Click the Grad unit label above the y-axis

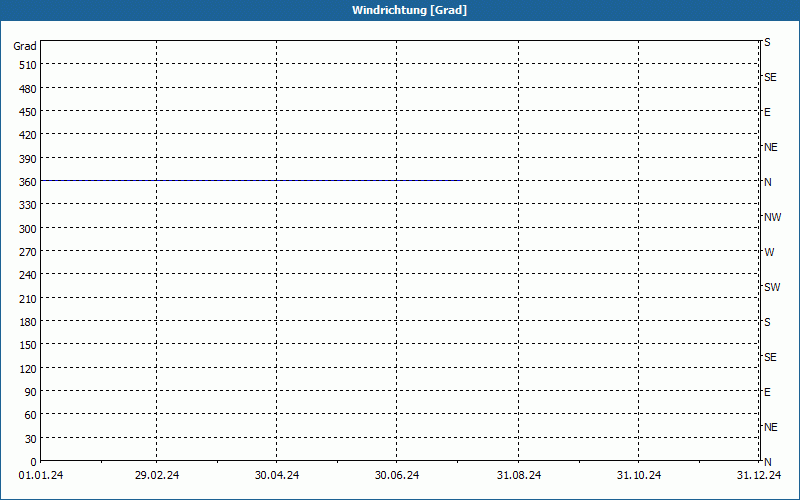point(25,46)
